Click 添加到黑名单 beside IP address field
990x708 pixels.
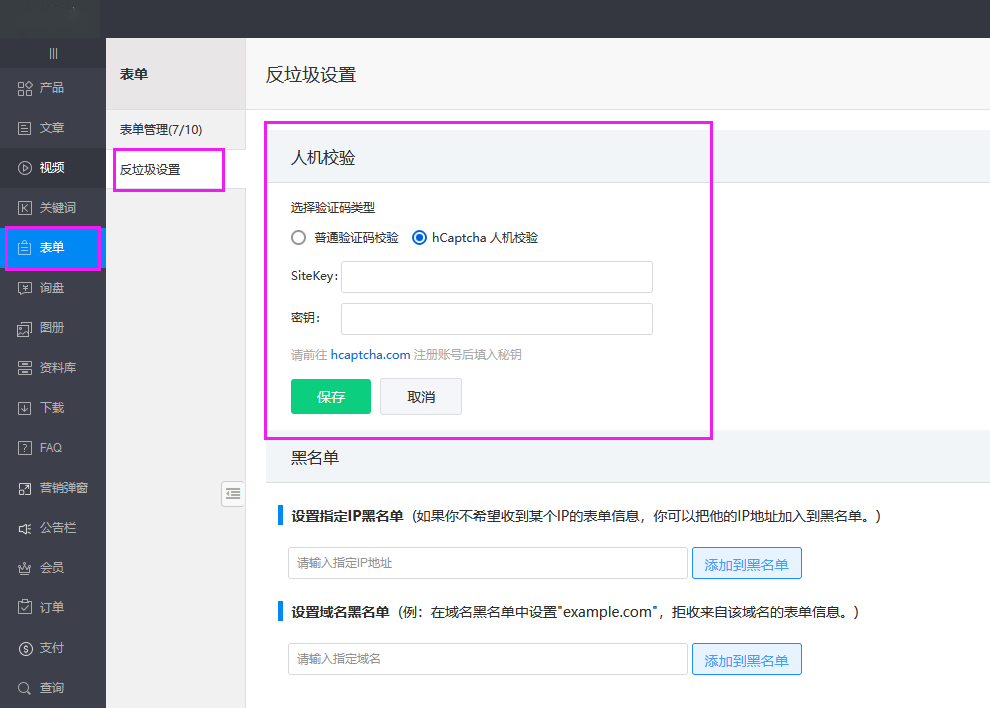tap(746, 564)
